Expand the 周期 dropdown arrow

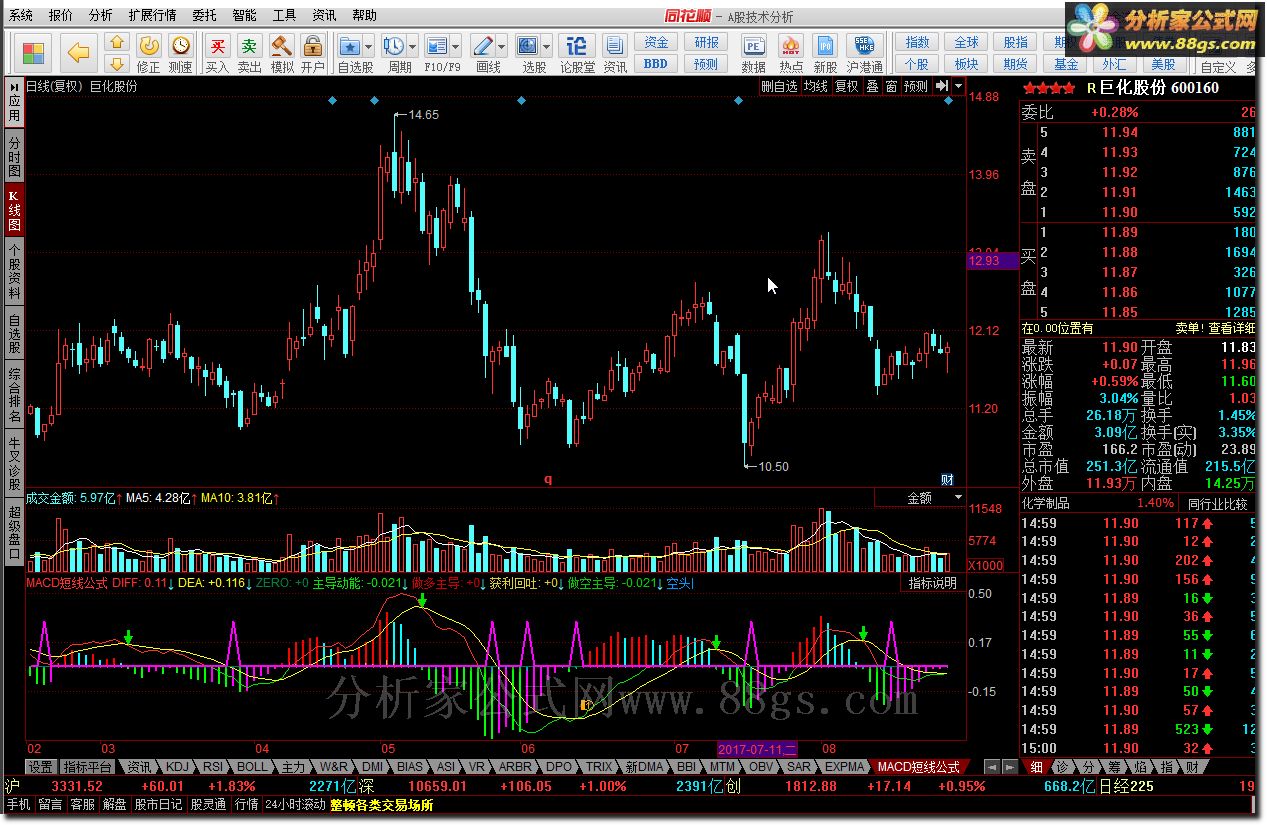(412, 46)
